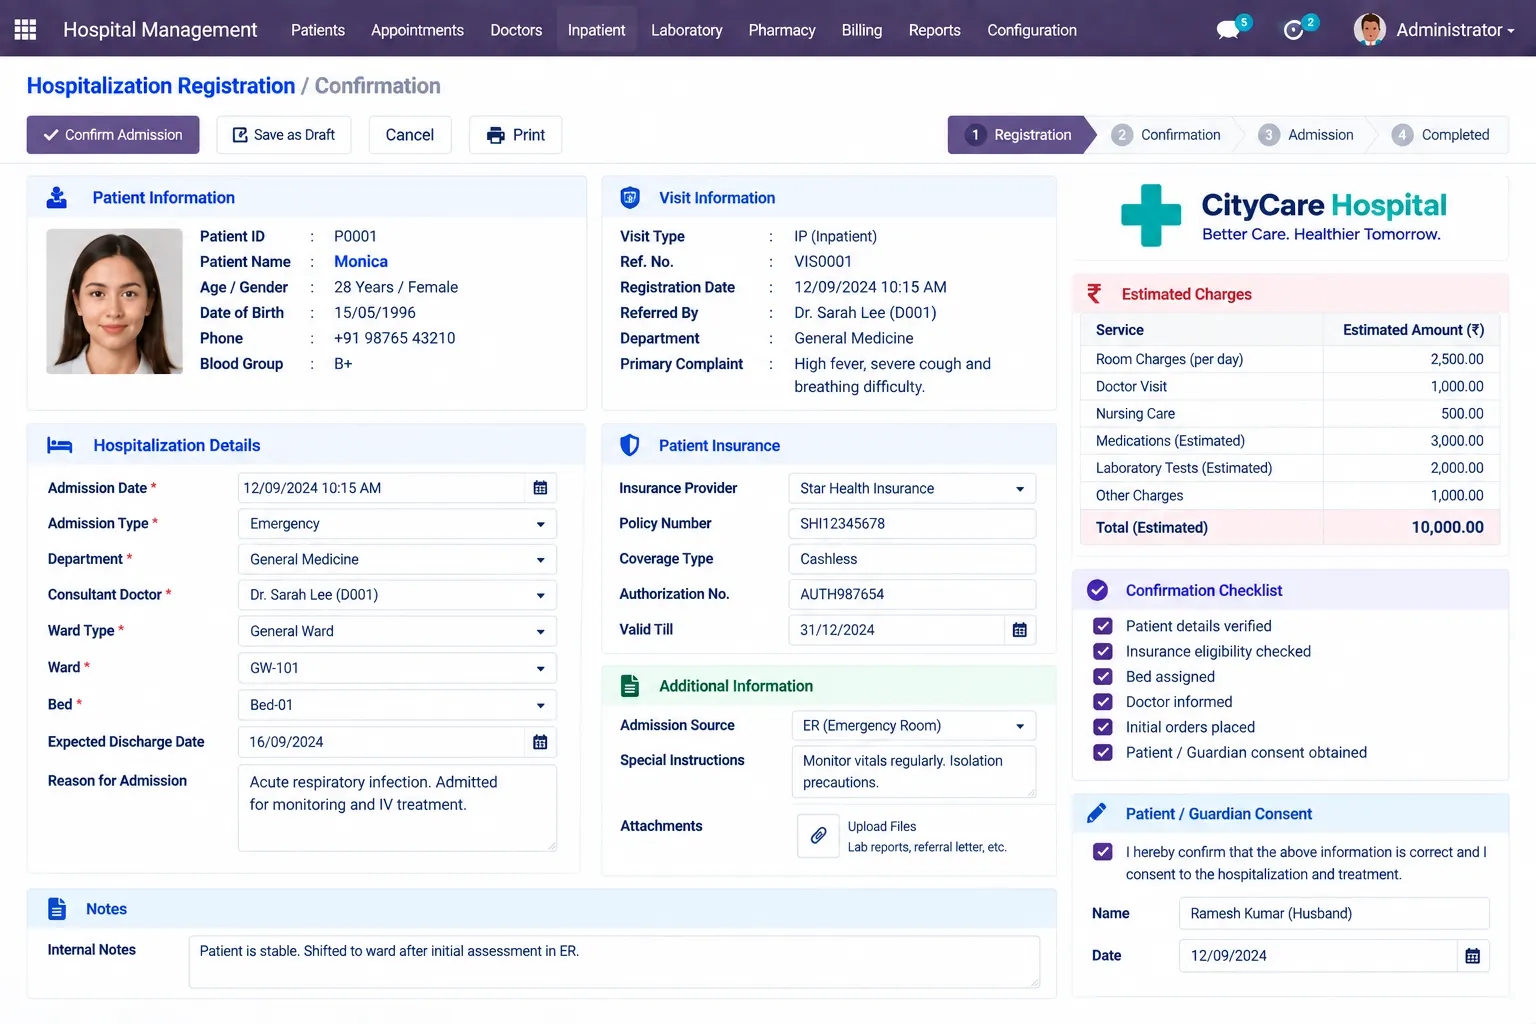Click the Additional Information document icon
Image resolution: width=1536 pixels, height=1024 pixels.
(630, 686)
